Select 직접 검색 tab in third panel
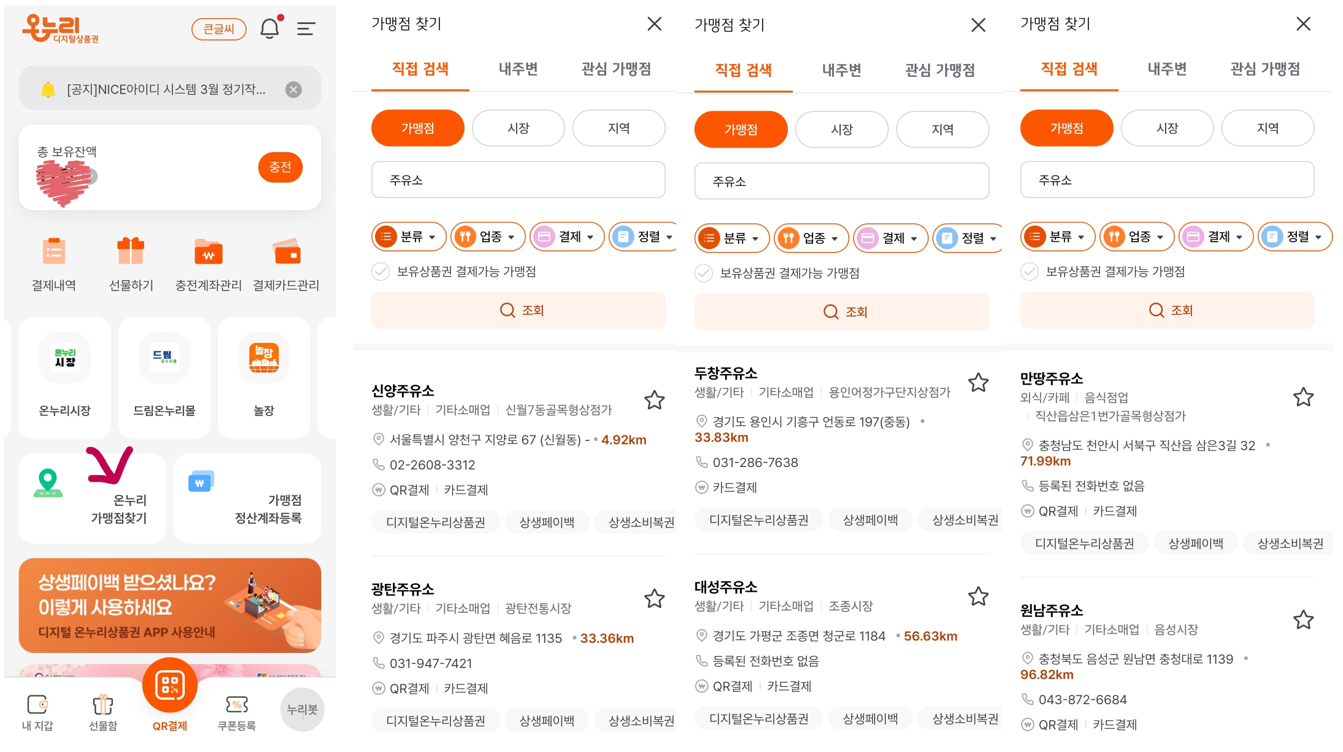The height and width of the screenshot is (752, 1343). pos(1069,69)
